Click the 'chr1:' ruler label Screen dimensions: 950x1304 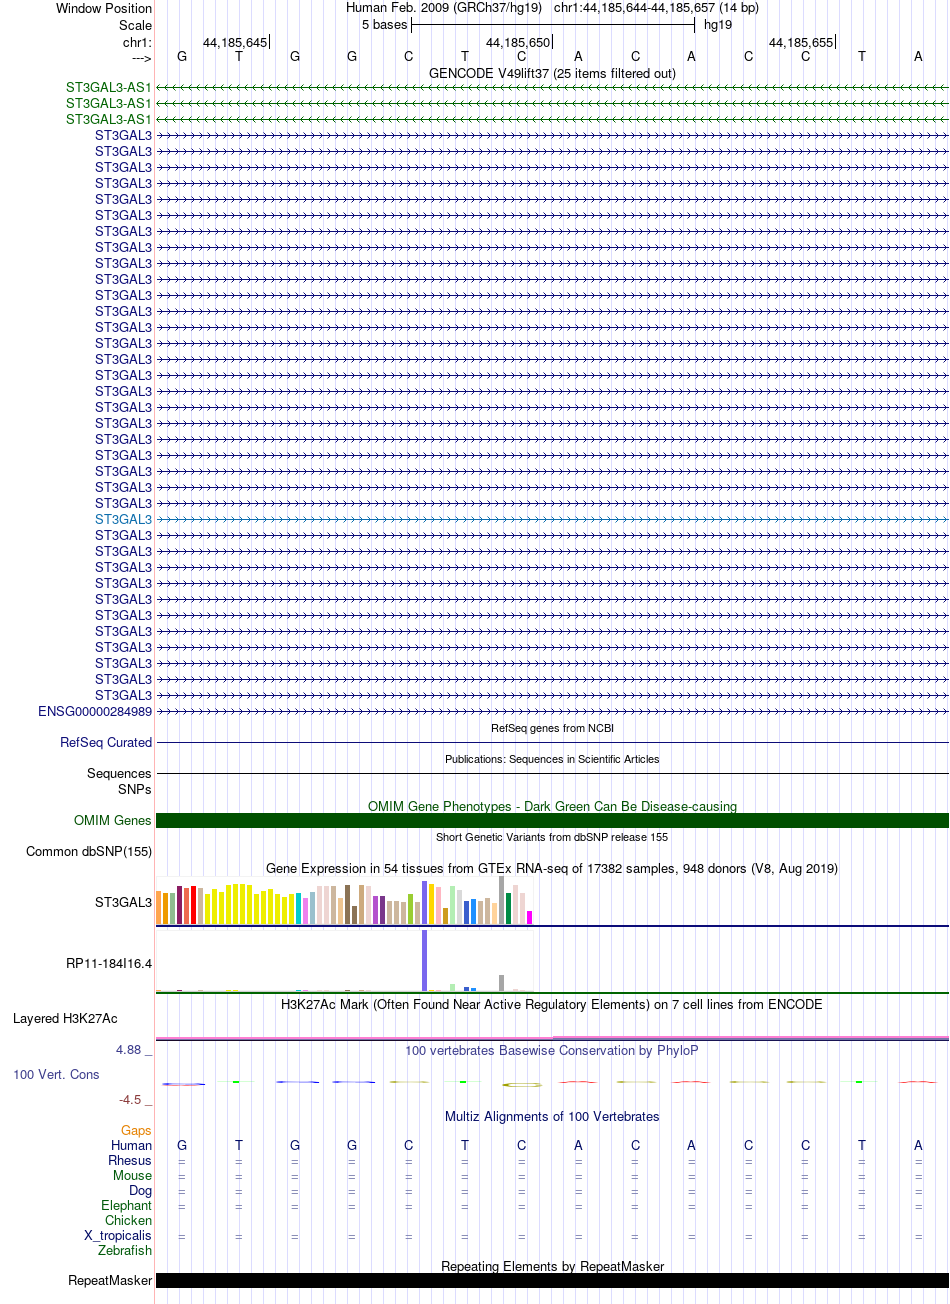pos(138,43)
